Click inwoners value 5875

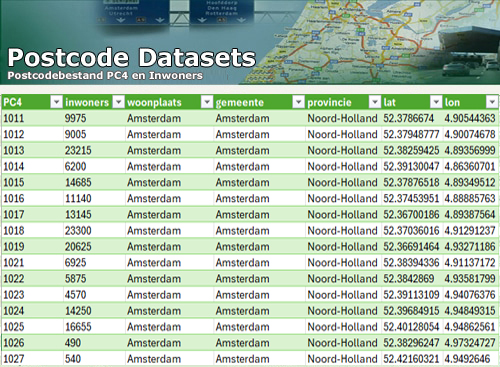point(75,278)
